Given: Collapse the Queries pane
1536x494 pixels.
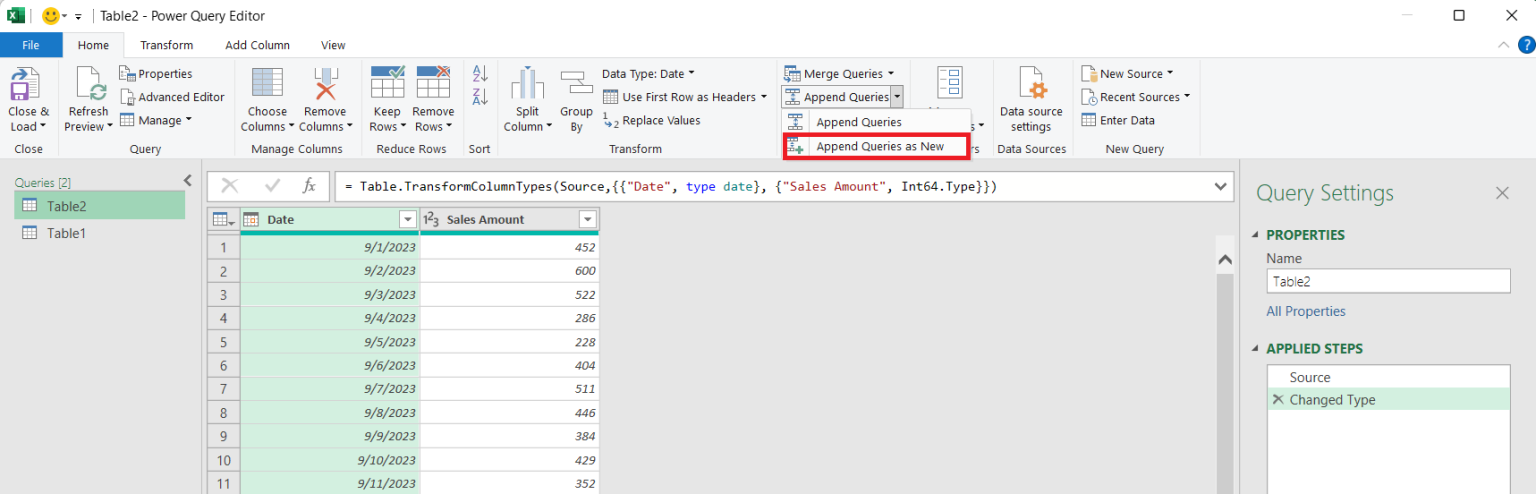Looking at the screenshot, I should (x=187, y=180).
